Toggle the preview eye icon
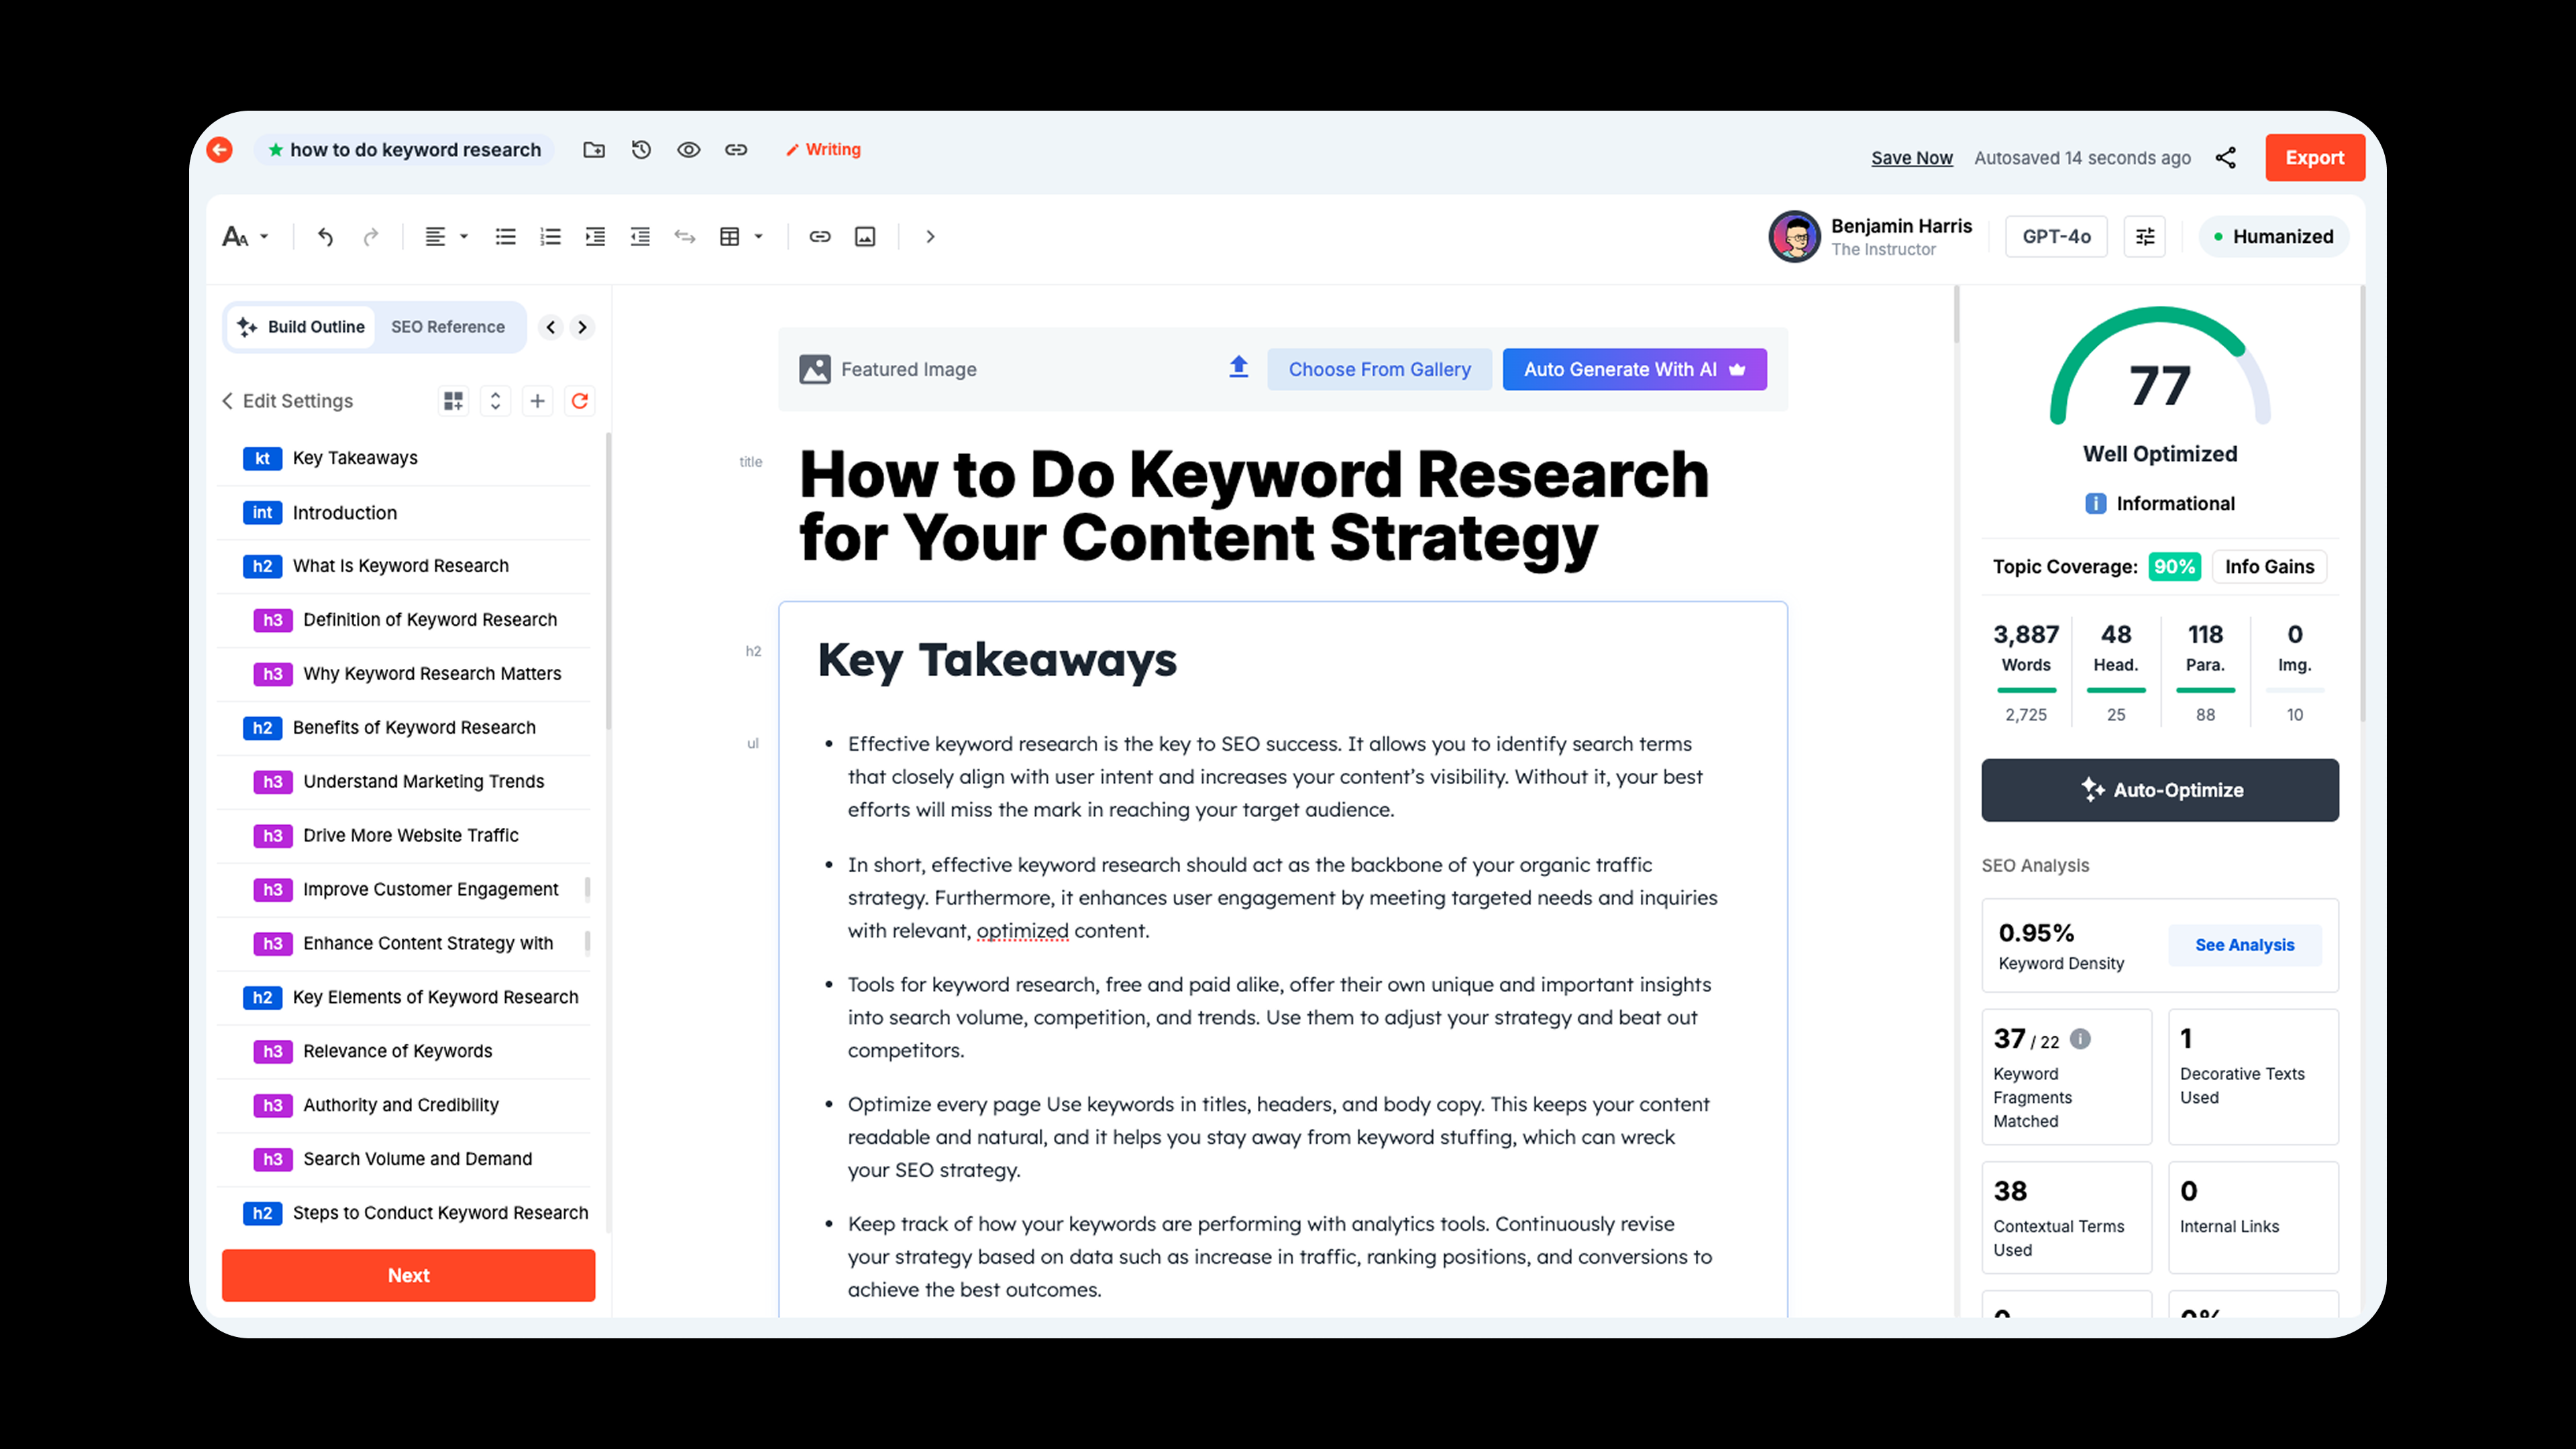 point(688,150)
